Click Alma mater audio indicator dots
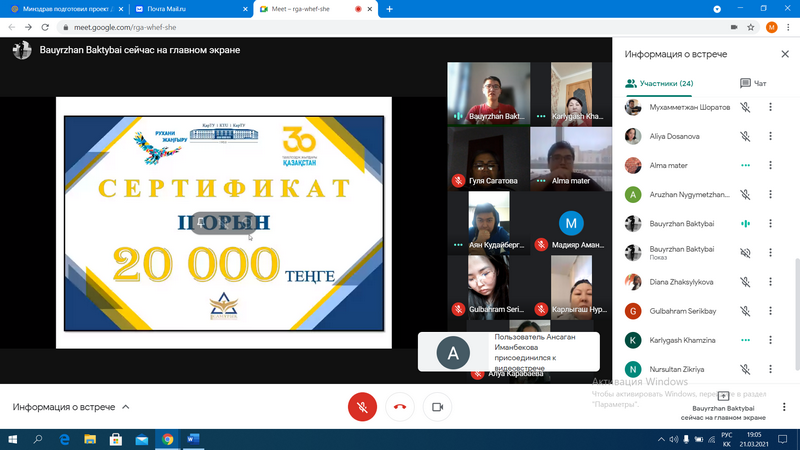This screenshot has height=450, width=800. (x=745, y=165)
